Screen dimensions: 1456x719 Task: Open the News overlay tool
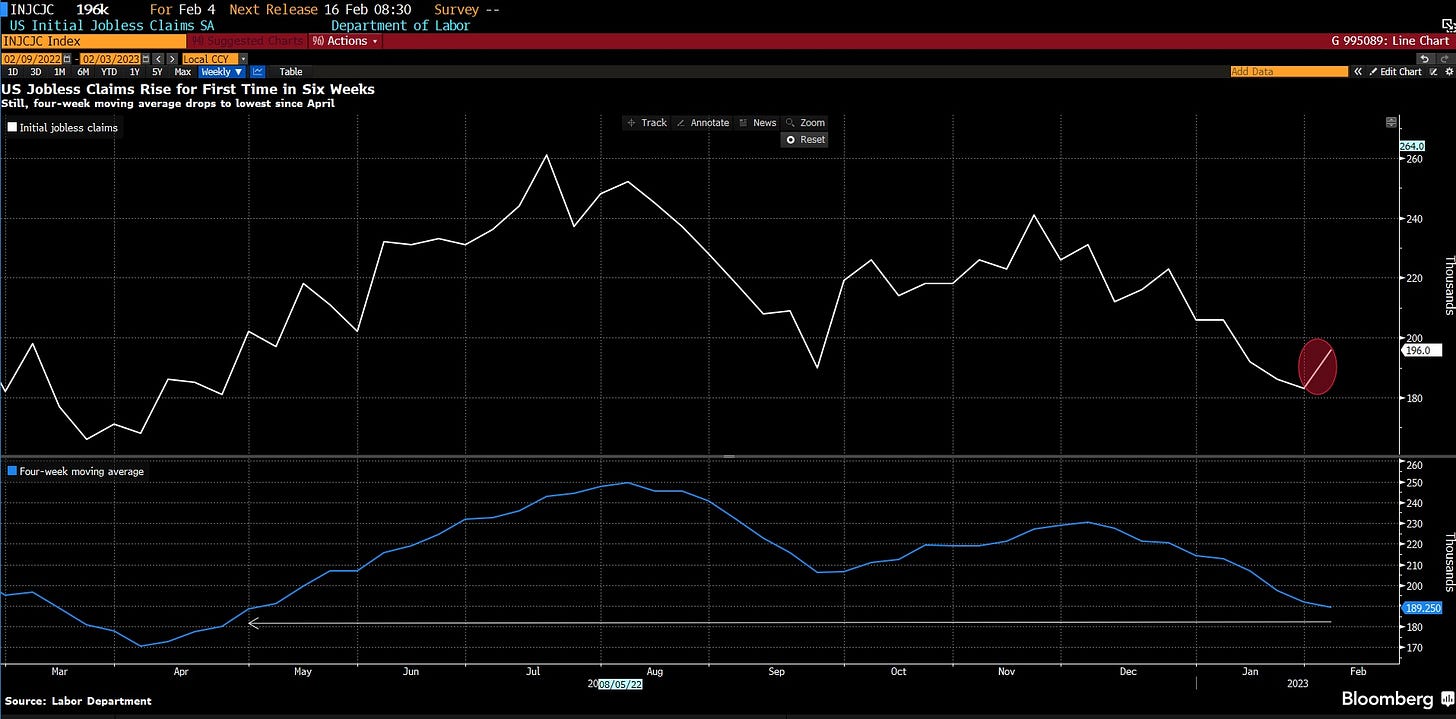point(757,122)
